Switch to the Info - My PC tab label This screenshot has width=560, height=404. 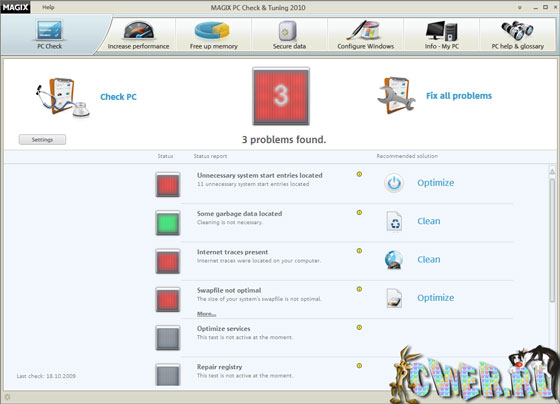[442, 46]
